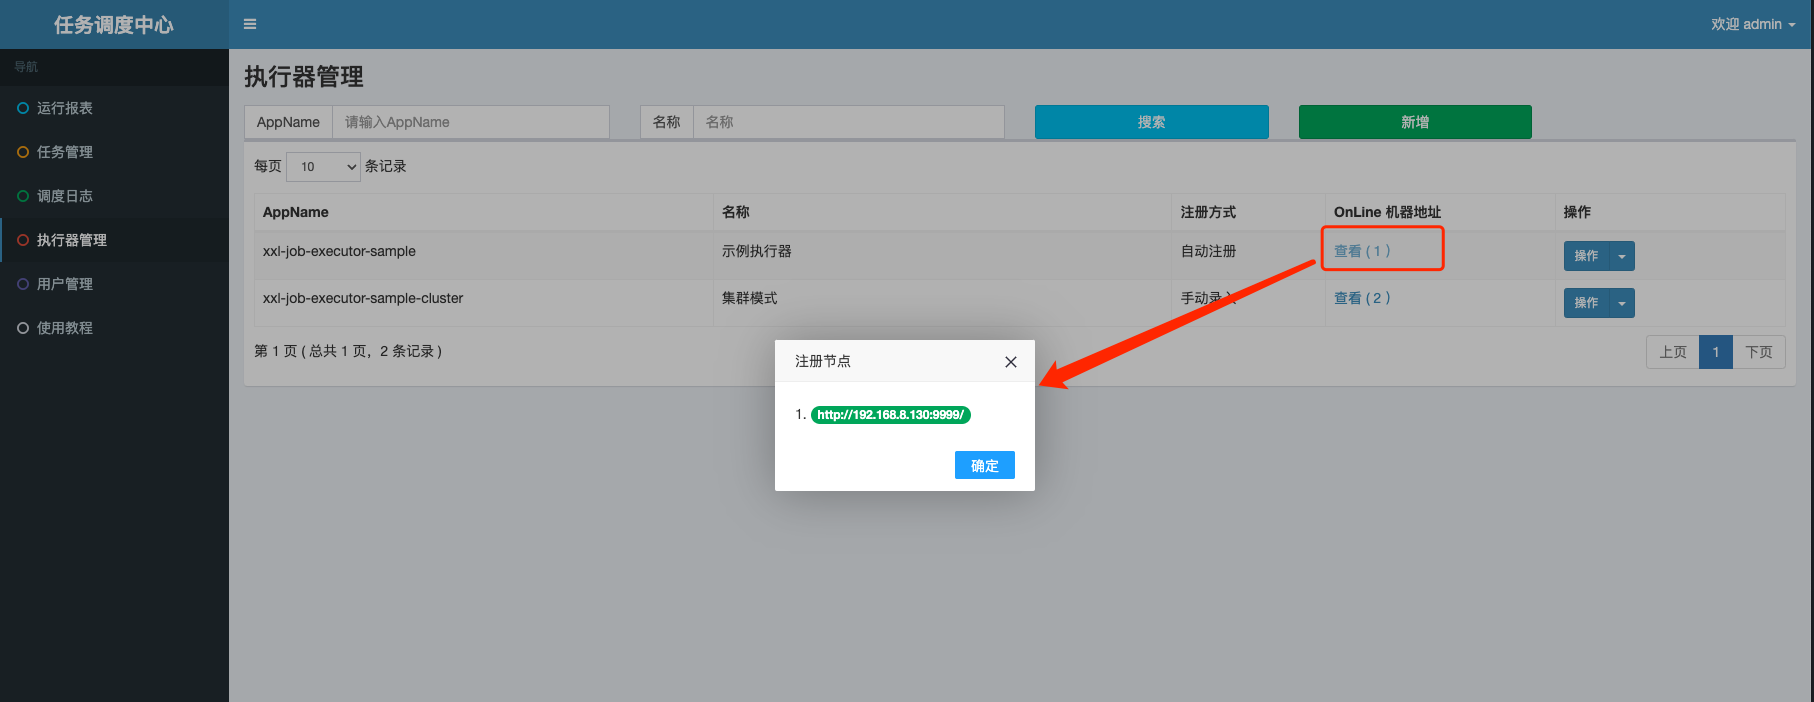Click the blue 搜索 button
This screenshot has width=1814, height=702.
pyautogui.click(x=1151, y=122)
